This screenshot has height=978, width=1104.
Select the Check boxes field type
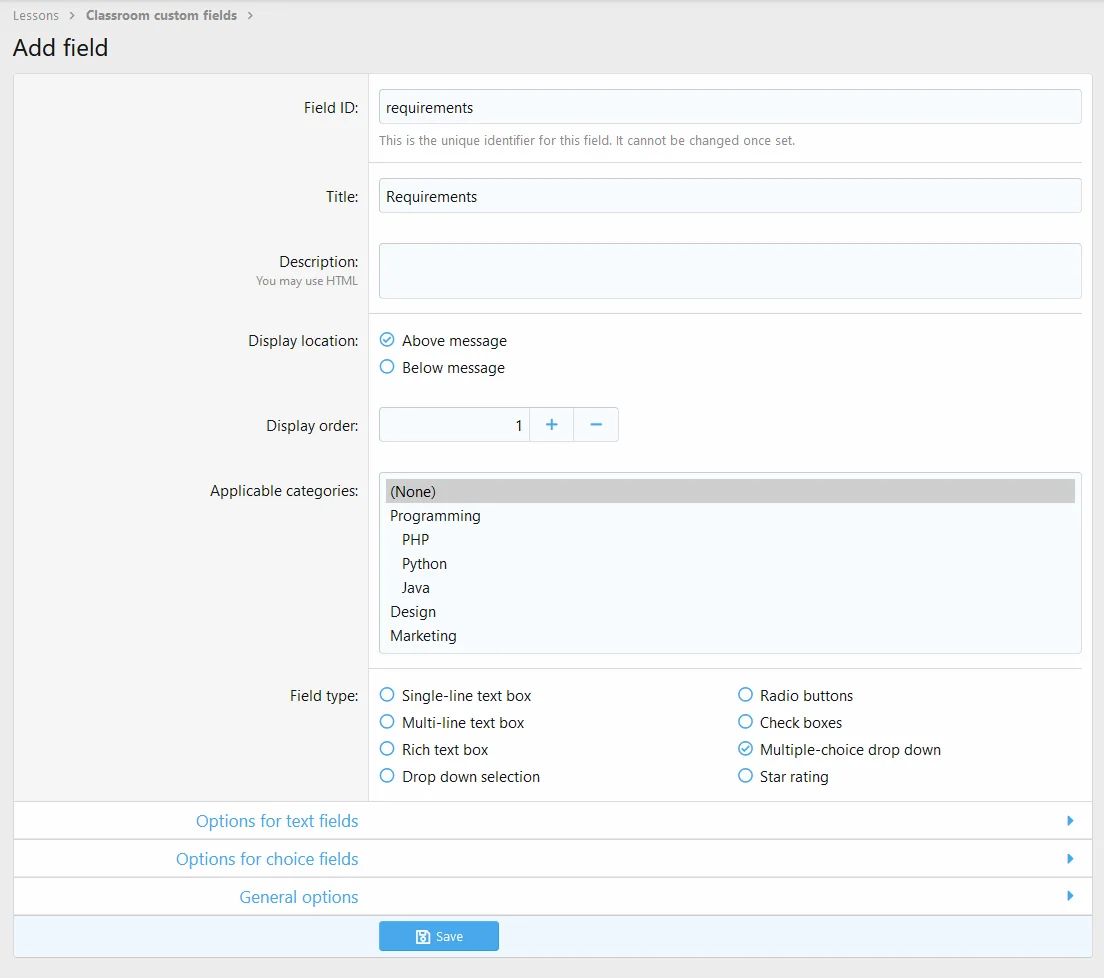(x=745, y=723)
